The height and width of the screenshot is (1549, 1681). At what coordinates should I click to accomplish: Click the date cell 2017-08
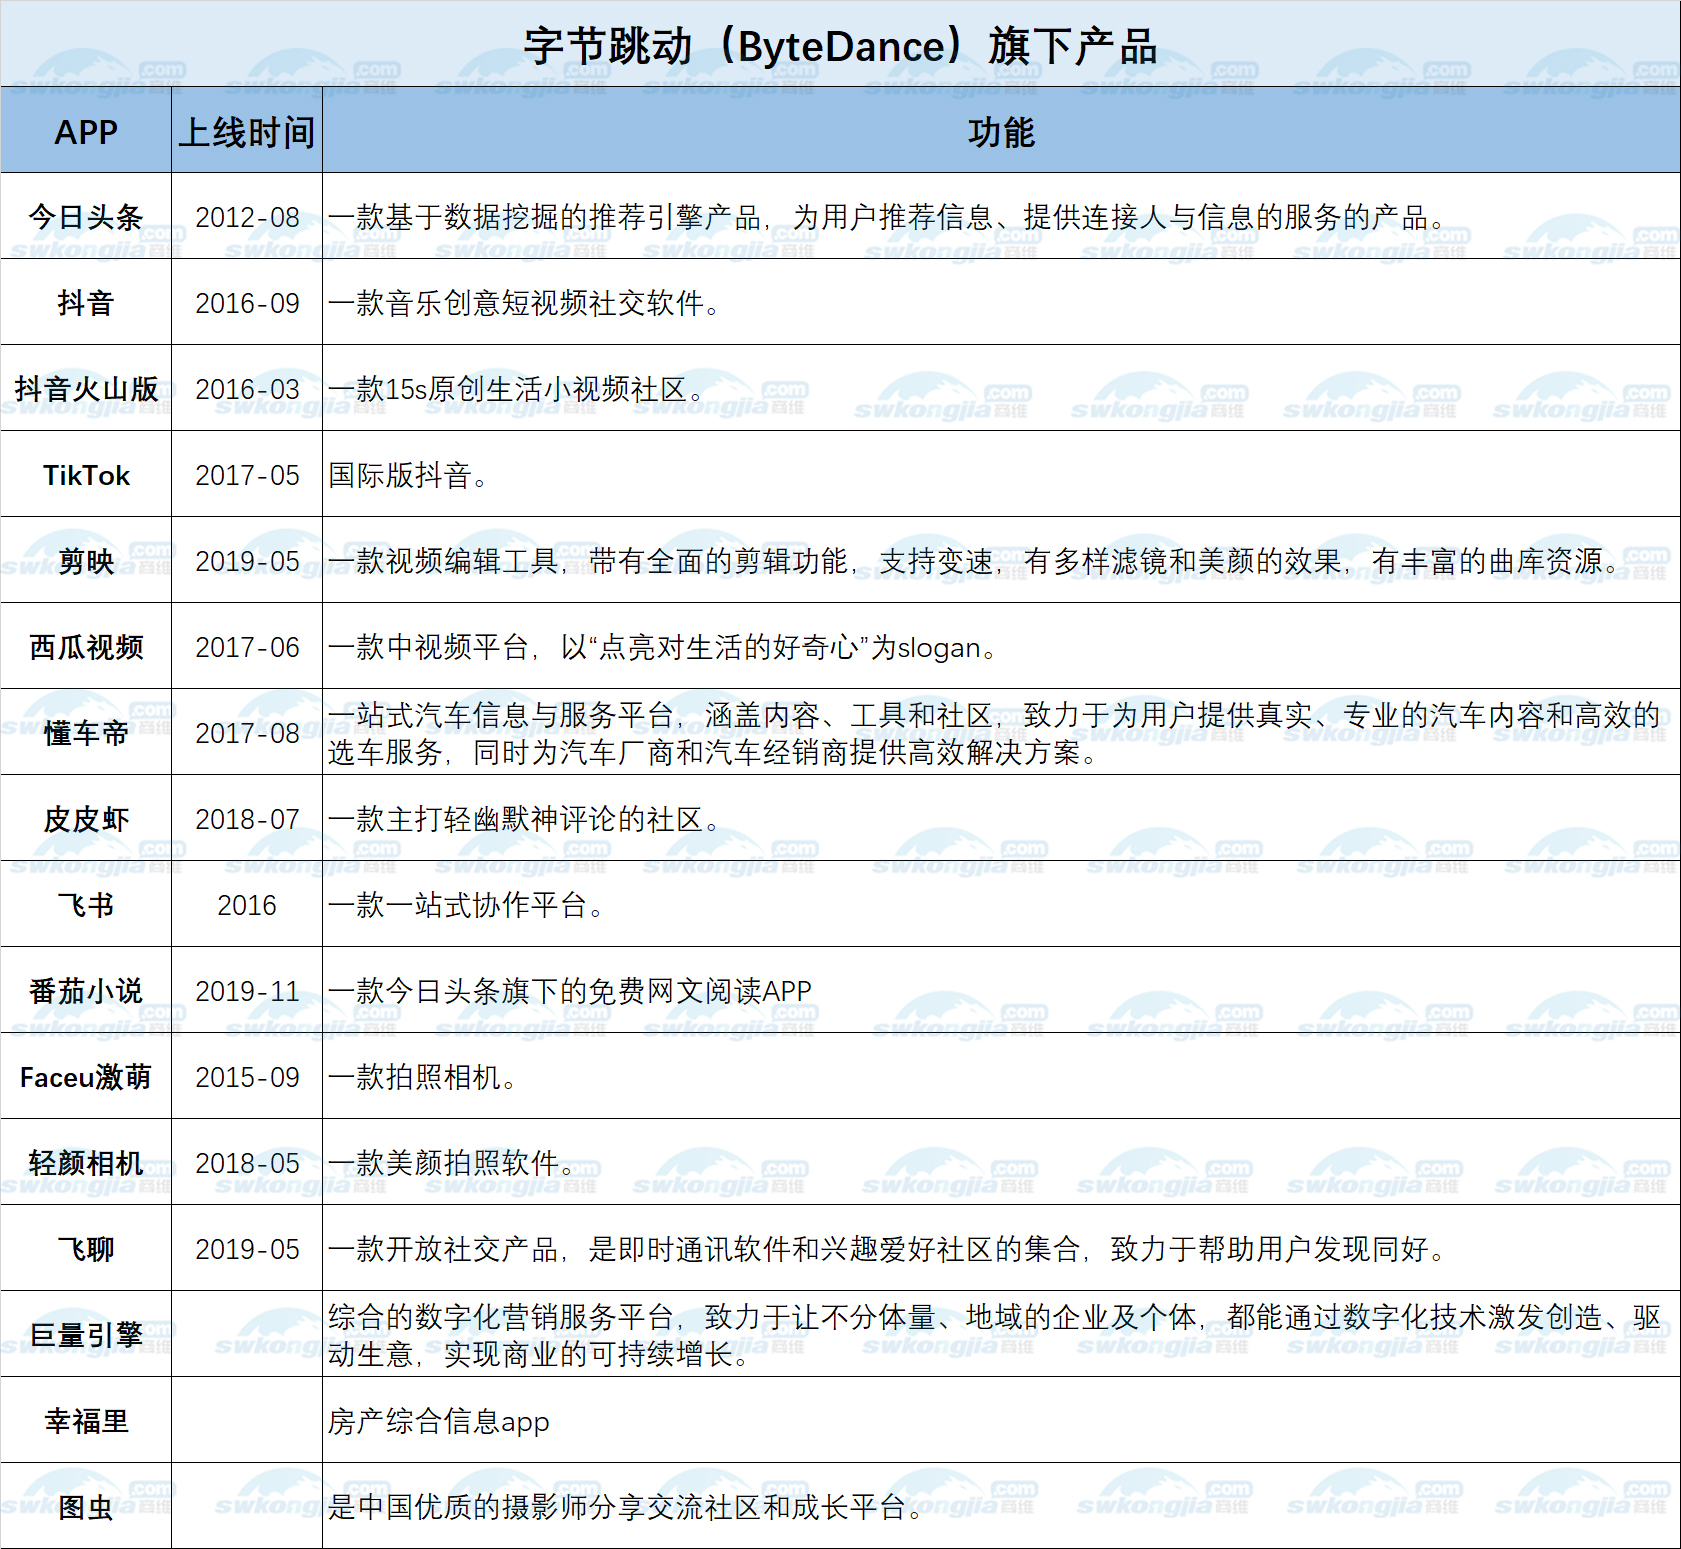coord(247,733)
